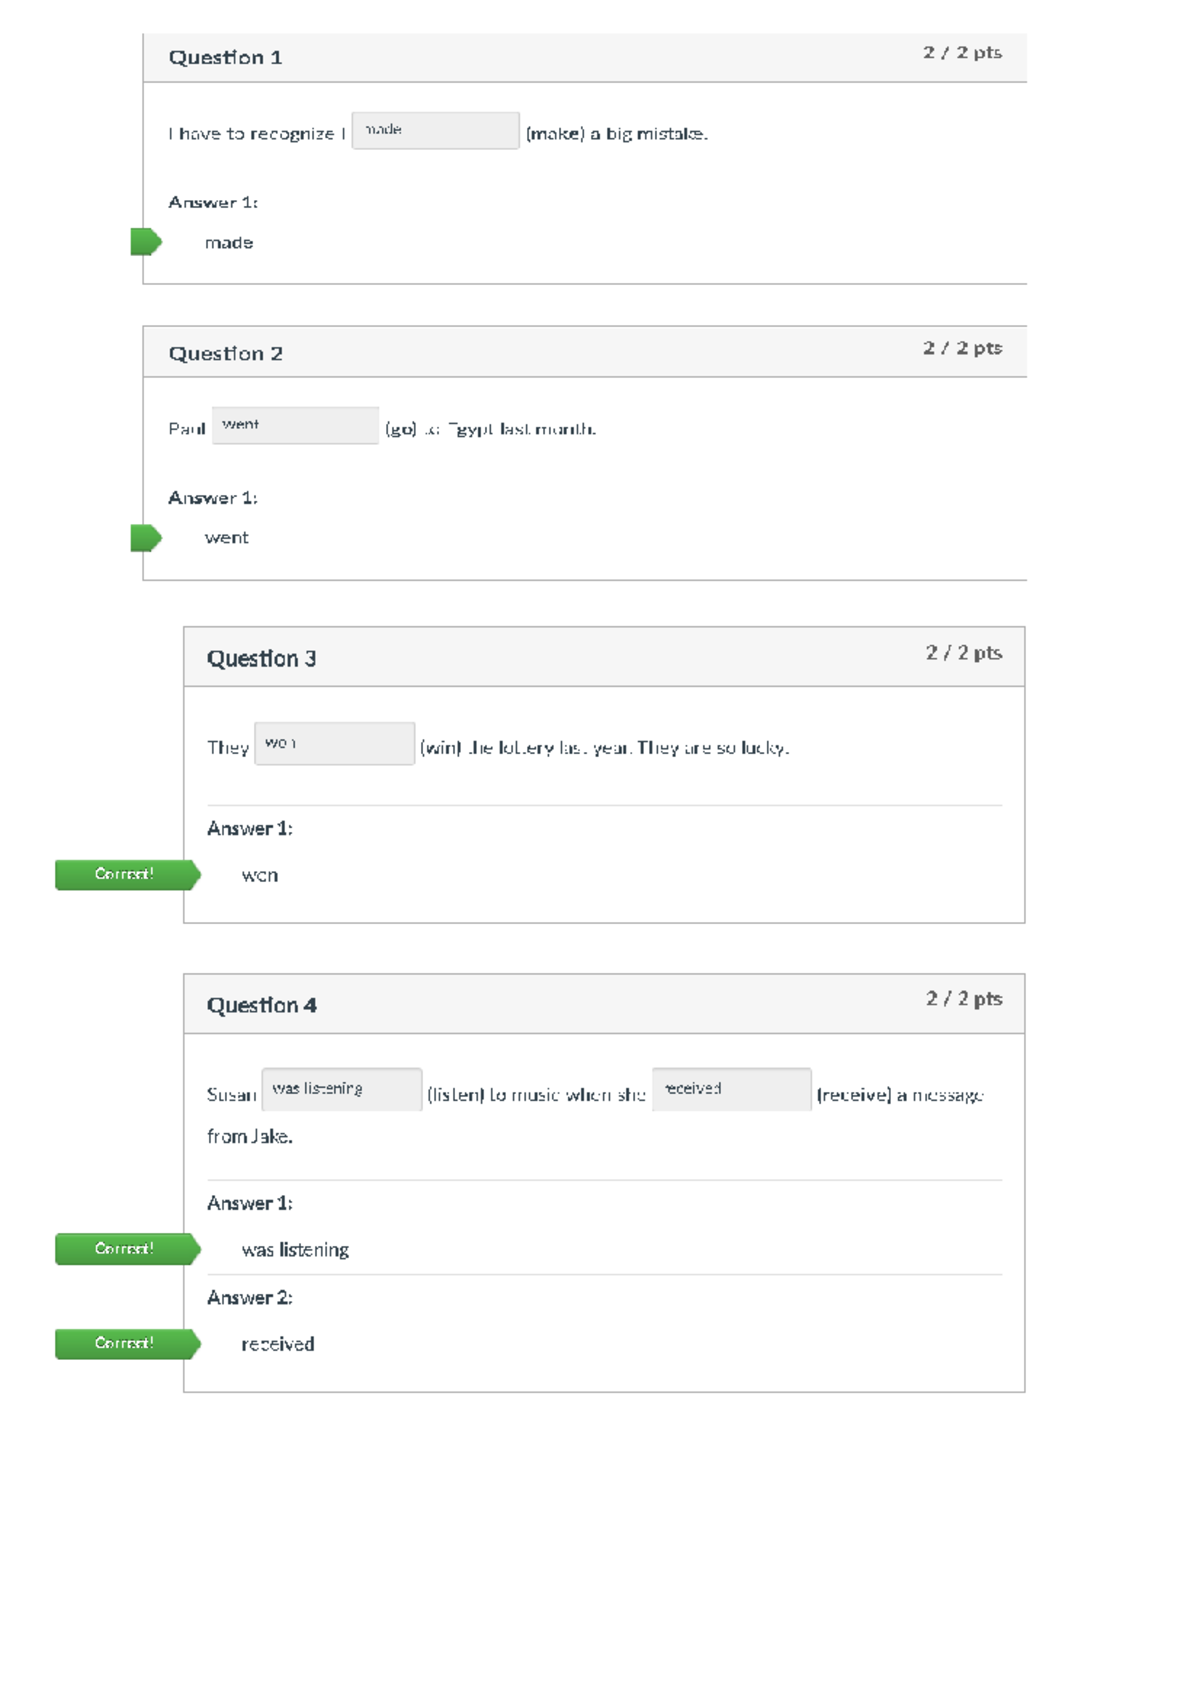The width and height of the screenshot is (1200, 1698).
Task: Click the "Question 1" heading
Action: [x=225, y=58]
